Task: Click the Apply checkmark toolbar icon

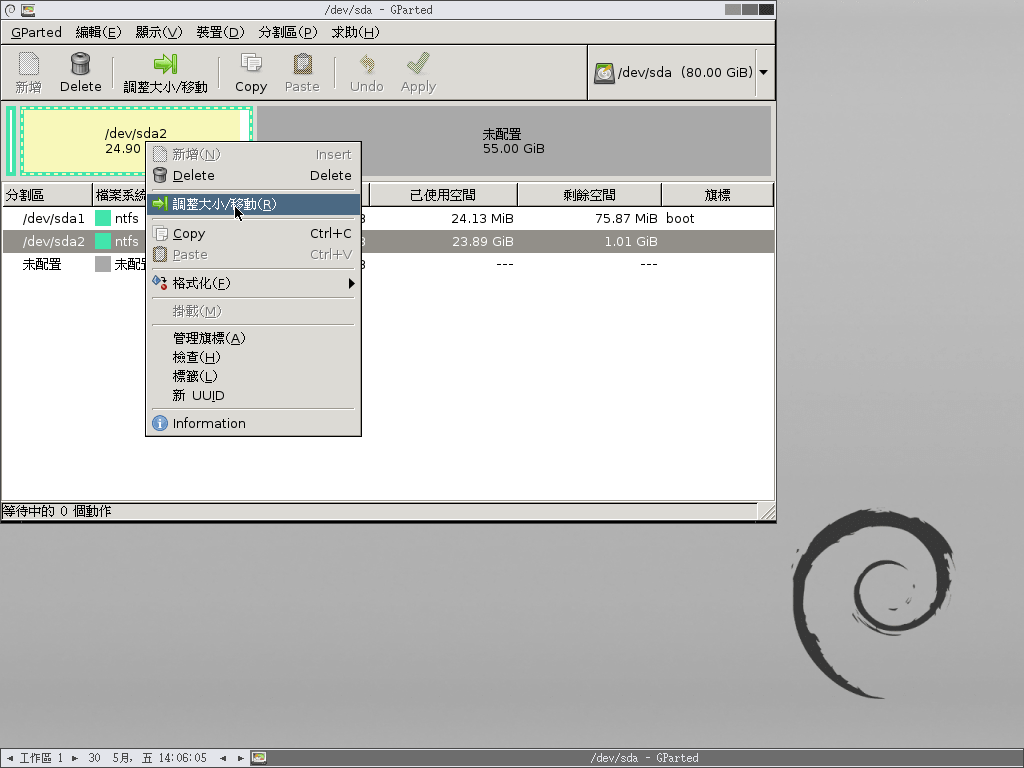Action: [418, 65]
